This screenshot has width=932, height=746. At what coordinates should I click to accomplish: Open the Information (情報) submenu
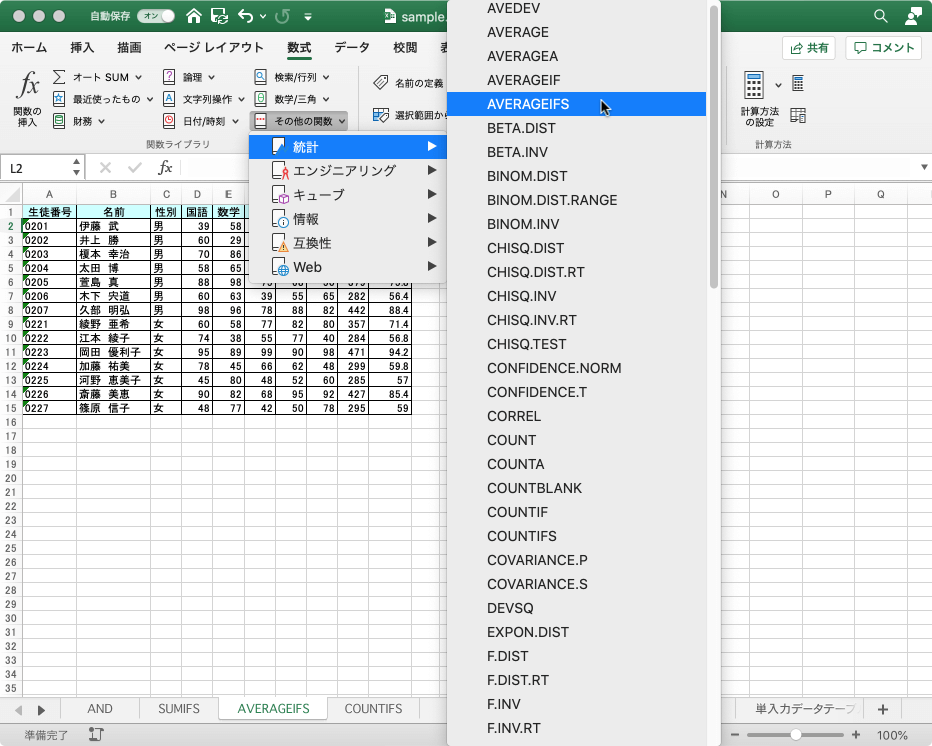(x=348, y=219)
